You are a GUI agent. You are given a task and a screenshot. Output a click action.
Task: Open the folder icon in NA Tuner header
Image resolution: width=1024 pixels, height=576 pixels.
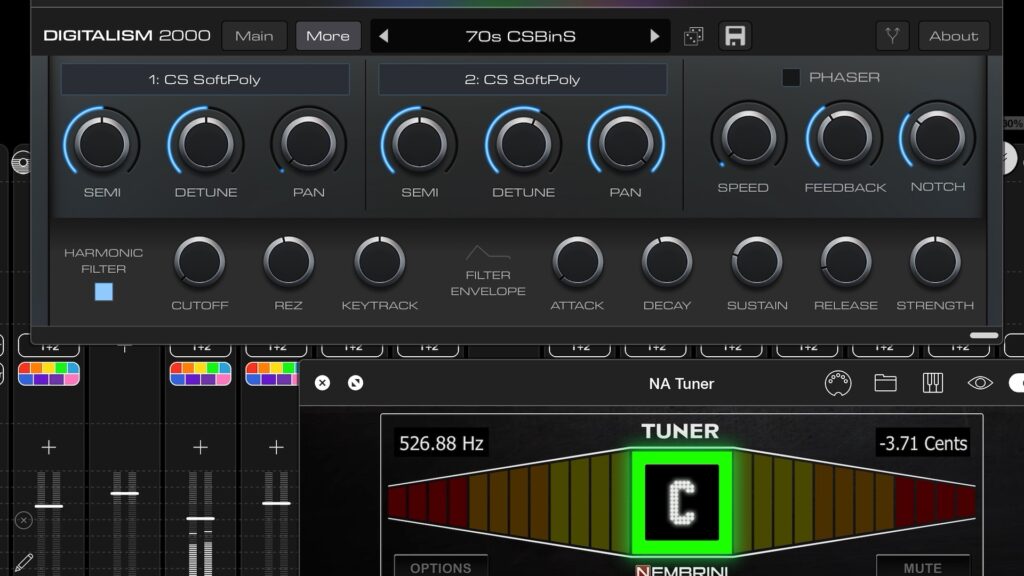point(885,383)
